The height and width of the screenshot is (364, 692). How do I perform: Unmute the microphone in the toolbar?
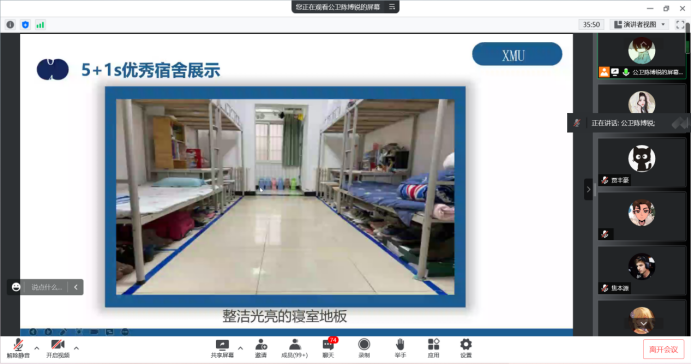click(x=18, y=348)
